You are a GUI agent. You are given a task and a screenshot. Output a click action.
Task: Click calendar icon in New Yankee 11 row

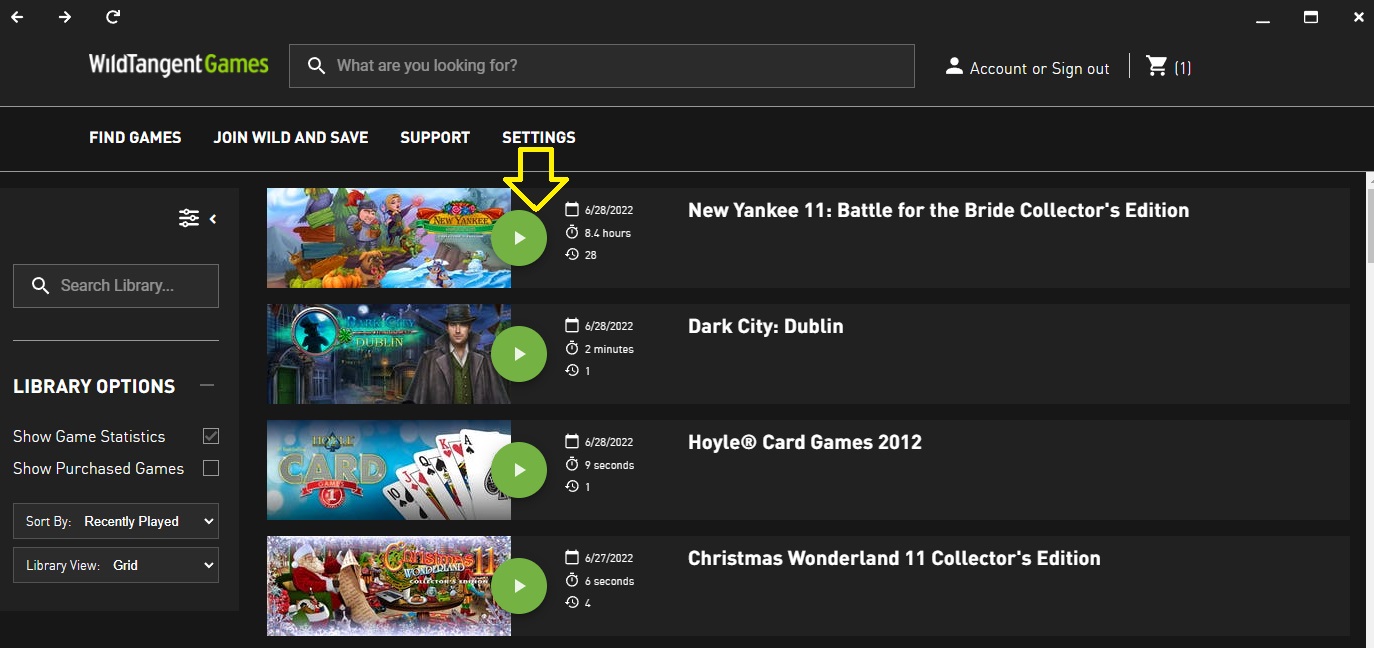tap(572, 210)
